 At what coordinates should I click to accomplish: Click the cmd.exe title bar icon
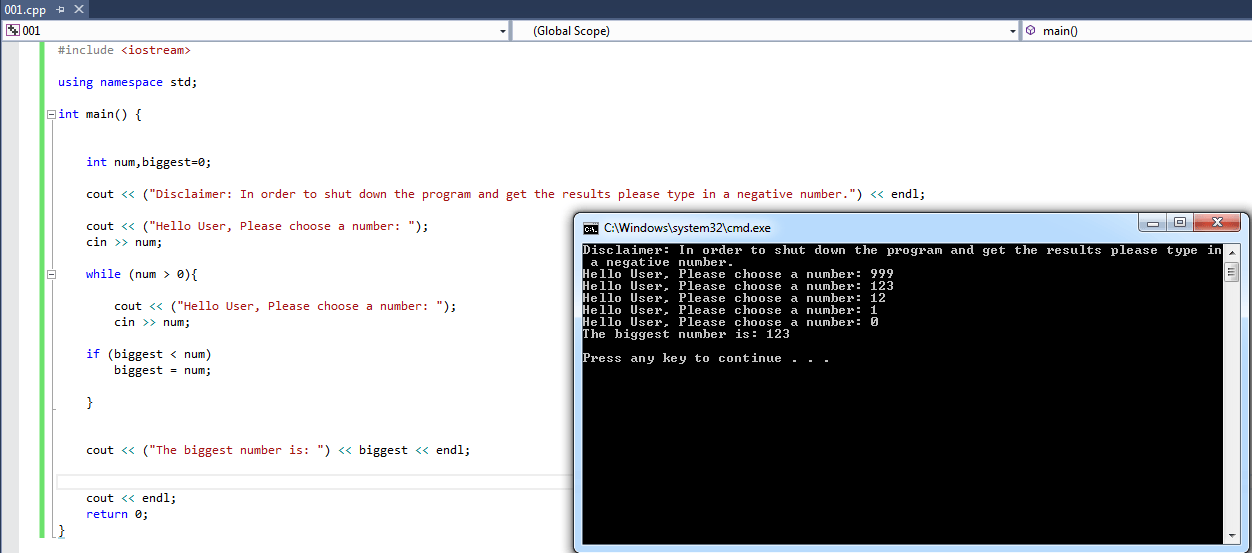click(x=591, y=228)
